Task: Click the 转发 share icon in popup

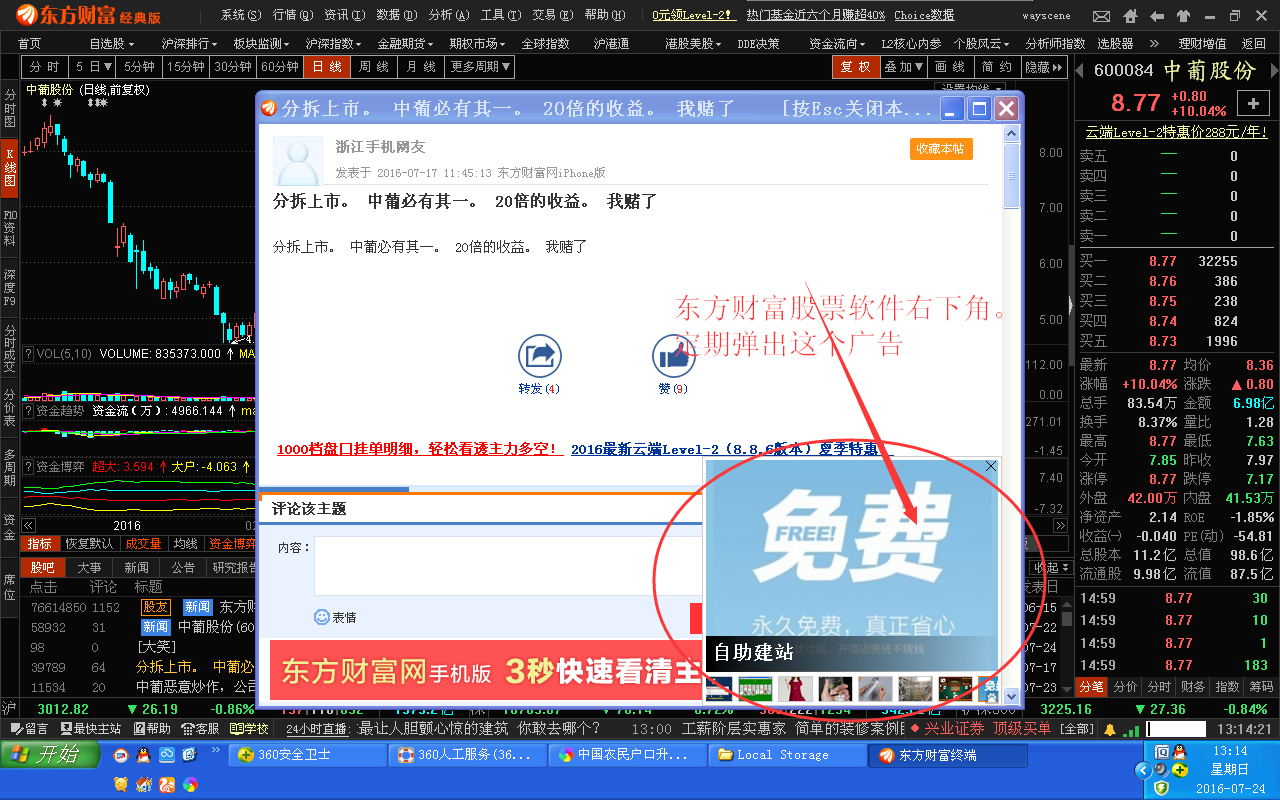Action: (x=539, y=356)
